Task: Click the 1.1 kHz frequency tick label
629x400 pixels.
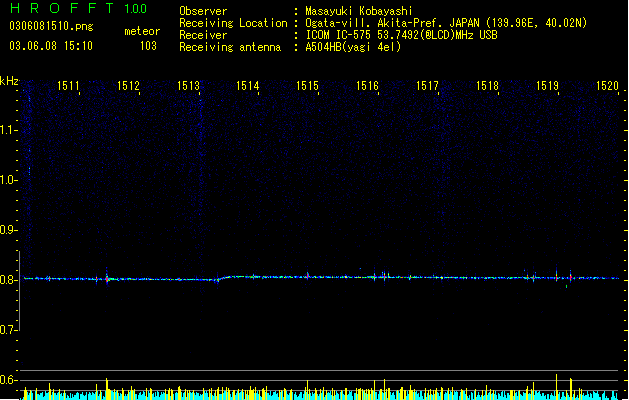Action: [8, 130]
